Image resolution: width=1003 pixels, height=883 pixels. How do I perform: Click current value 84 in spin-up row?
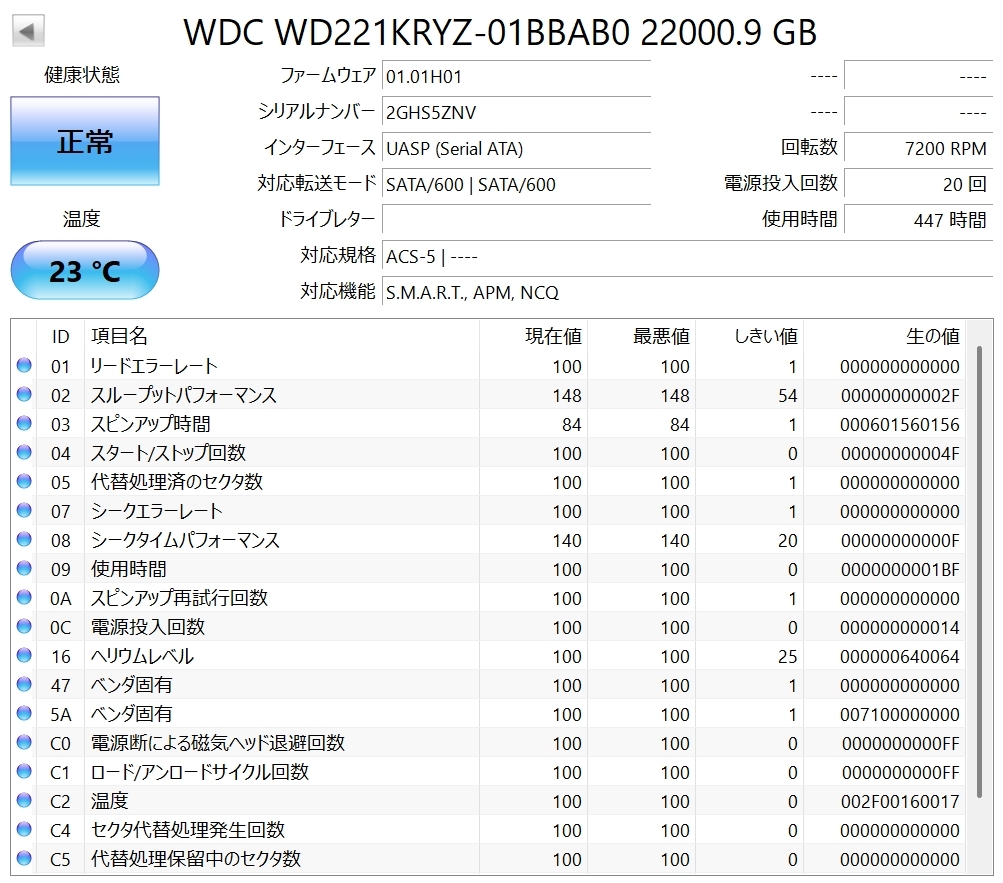571,425
